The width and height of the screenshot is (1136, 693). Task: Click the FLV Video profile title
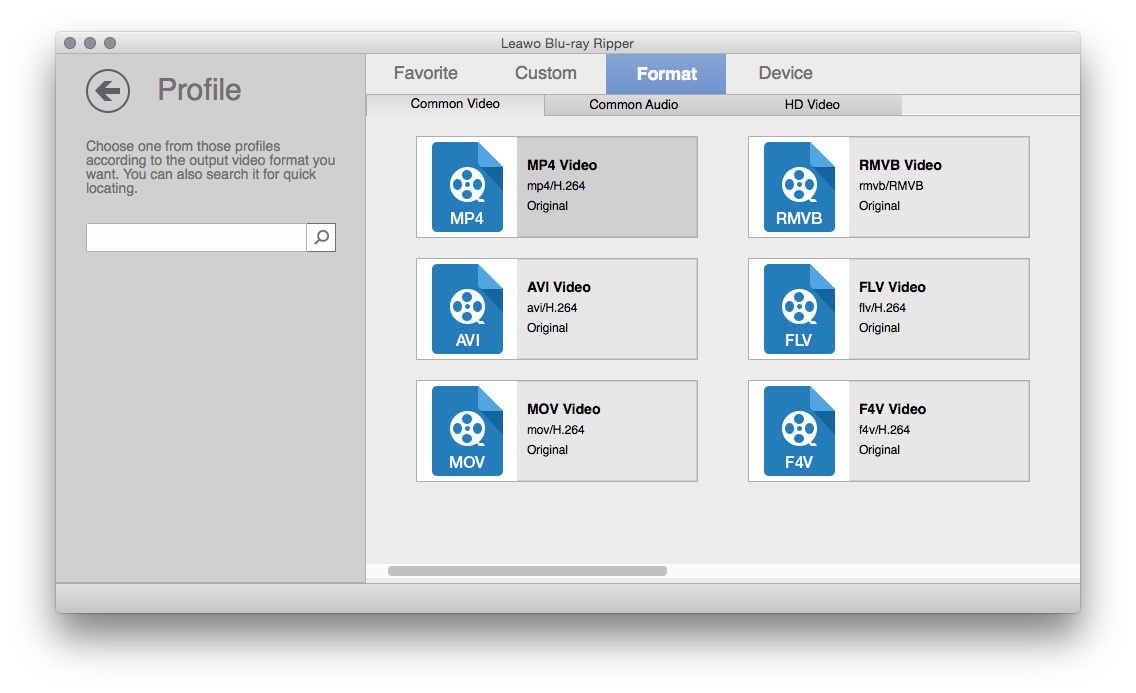coord(892,287)
